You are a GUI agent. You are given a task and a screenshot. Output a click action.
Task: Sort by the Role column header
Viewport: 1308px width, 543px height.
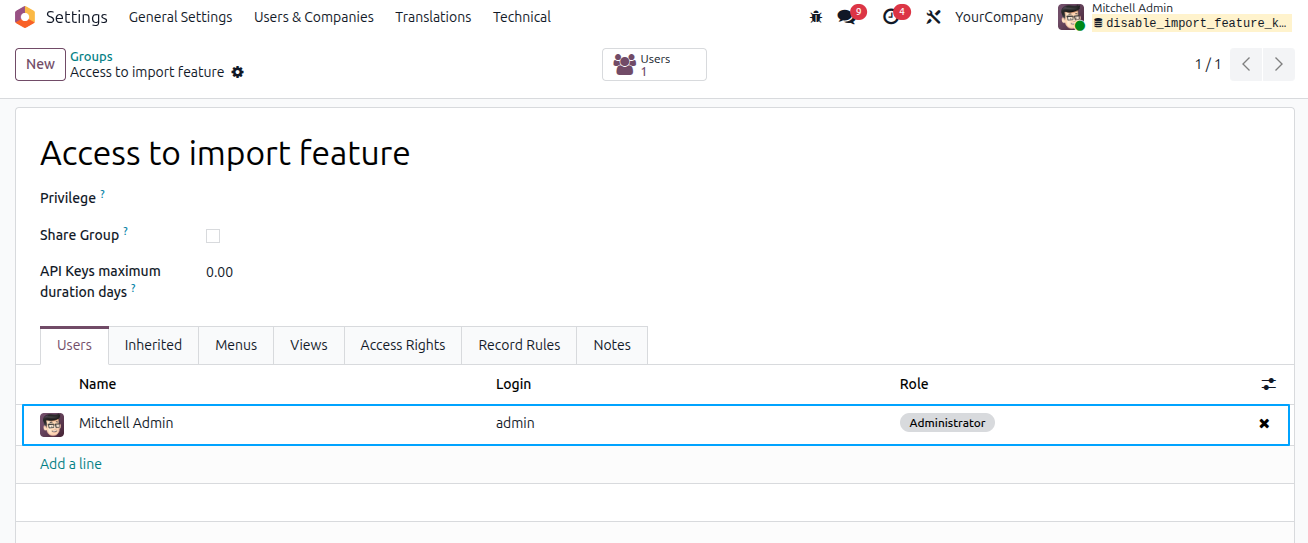[914, 384]
